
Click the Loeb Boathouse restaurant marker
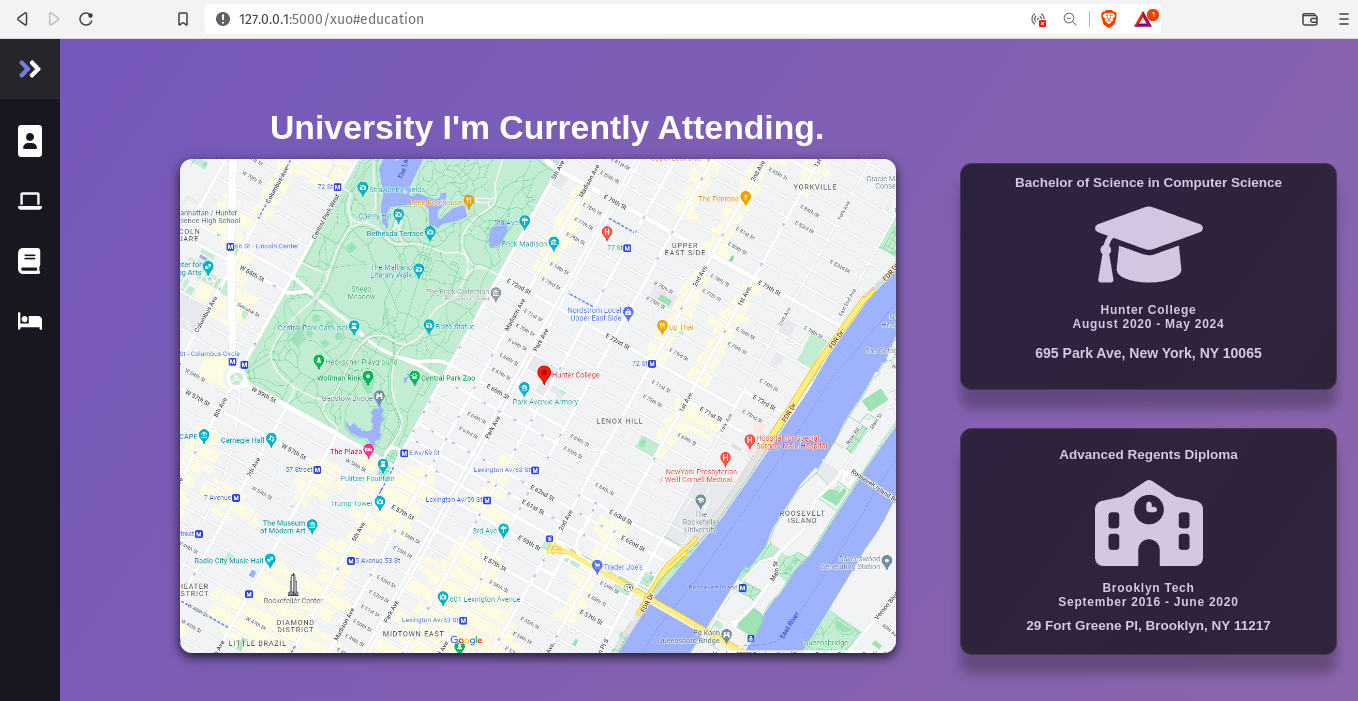[468, 201]
